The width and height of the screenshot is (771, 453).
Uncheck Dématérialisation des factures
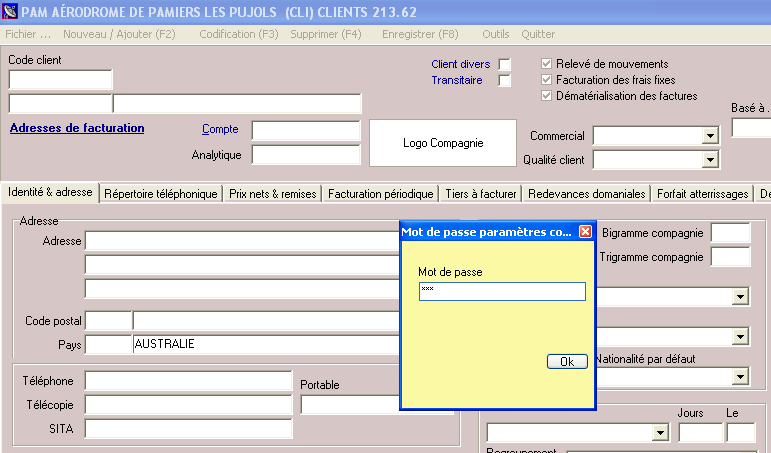pos(547,96)
